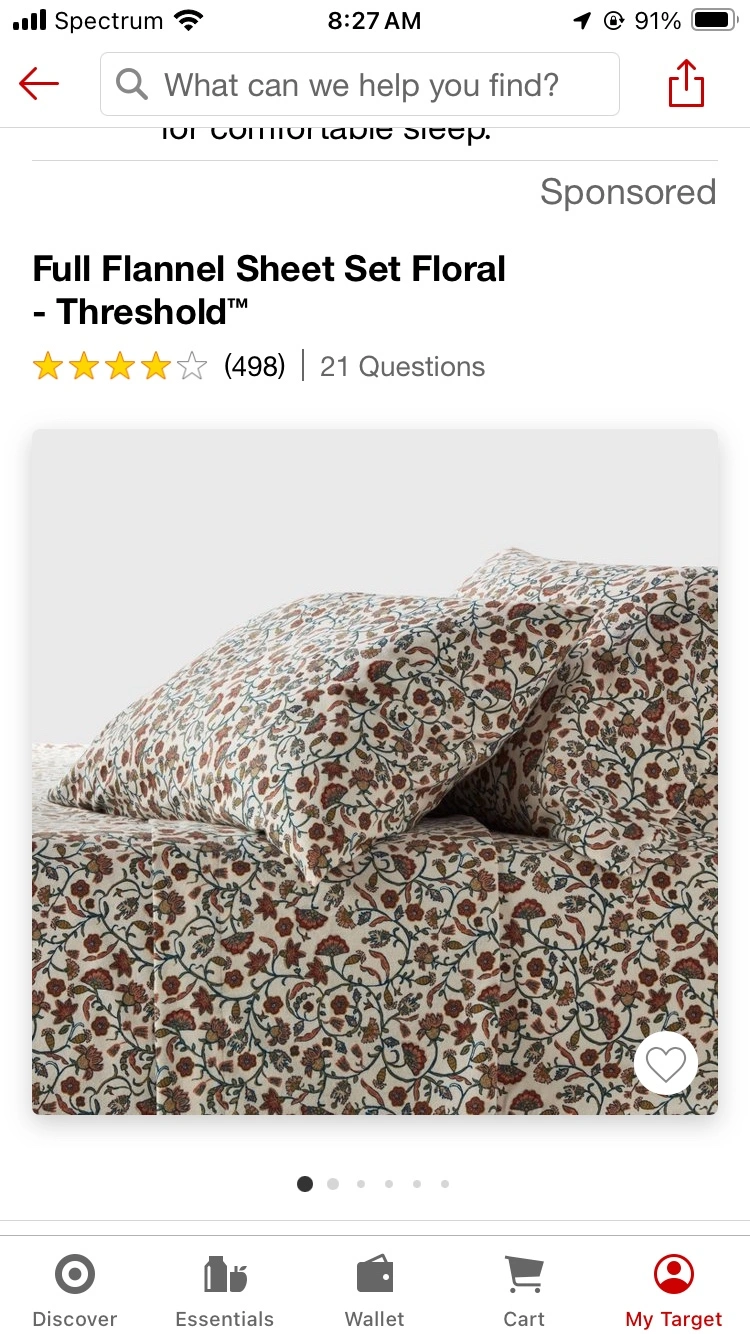Open the floral sheet product image
This screenshot has width=750, height=1334.
pyautogui.click(x=375, y=772)
